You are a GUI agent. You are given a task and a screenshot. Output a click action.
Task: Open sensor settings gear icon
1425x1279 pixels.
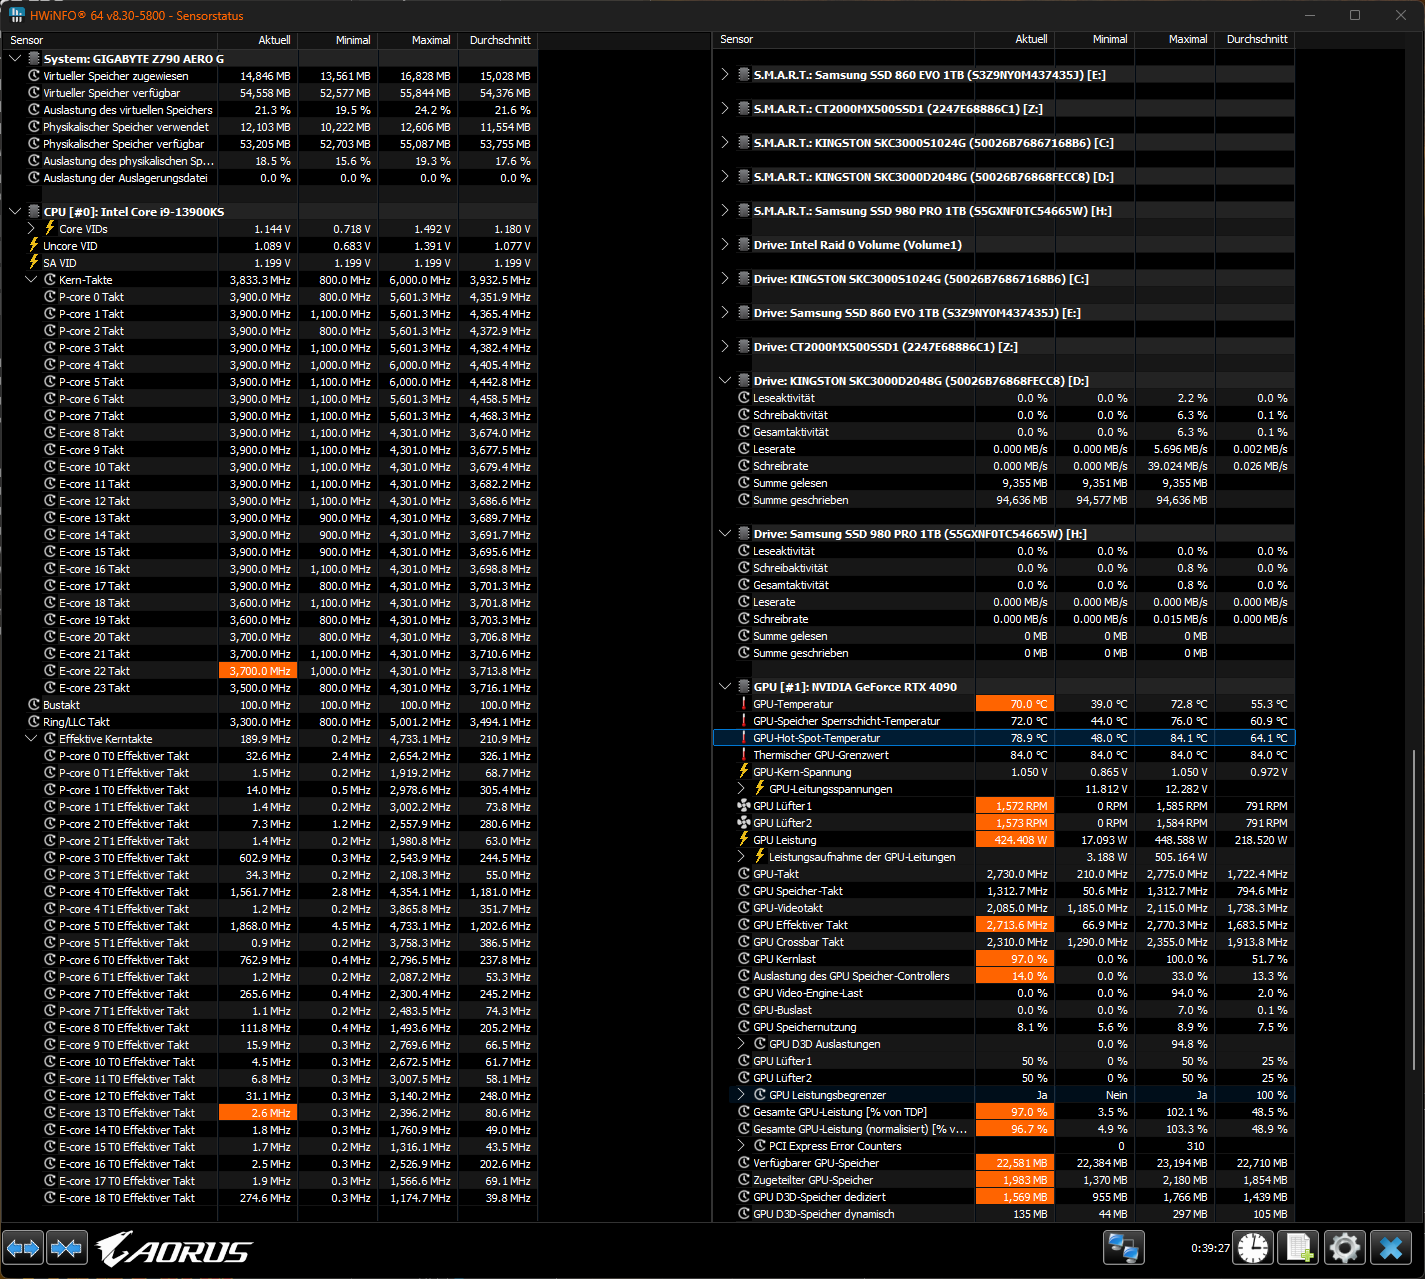(1345, 1248)
